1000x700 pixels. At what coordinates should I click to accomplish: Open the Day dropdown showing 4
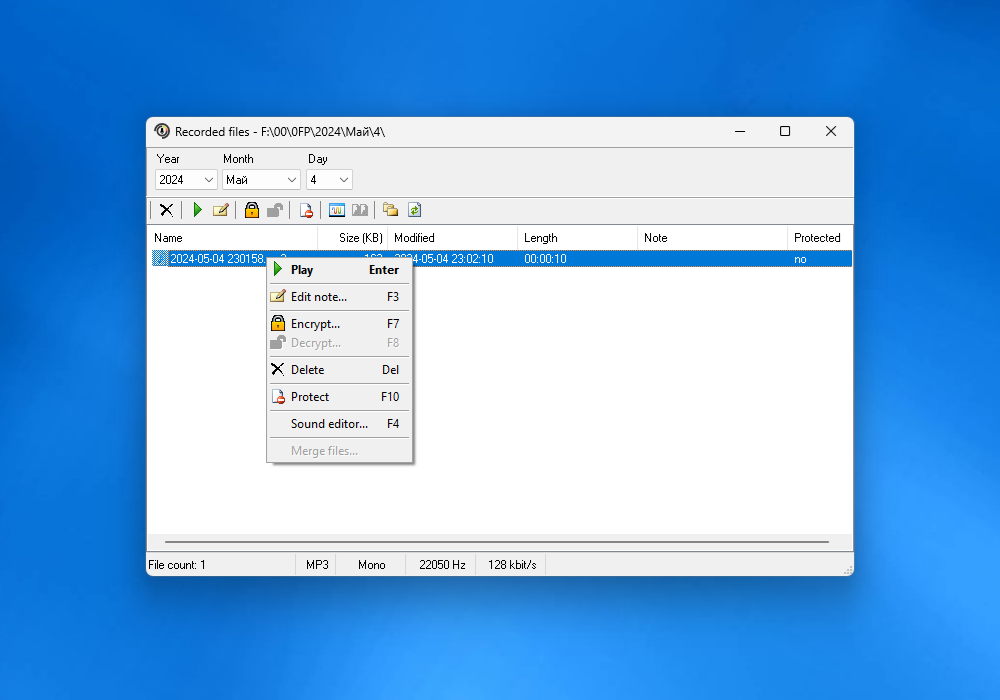pos(329,180)
